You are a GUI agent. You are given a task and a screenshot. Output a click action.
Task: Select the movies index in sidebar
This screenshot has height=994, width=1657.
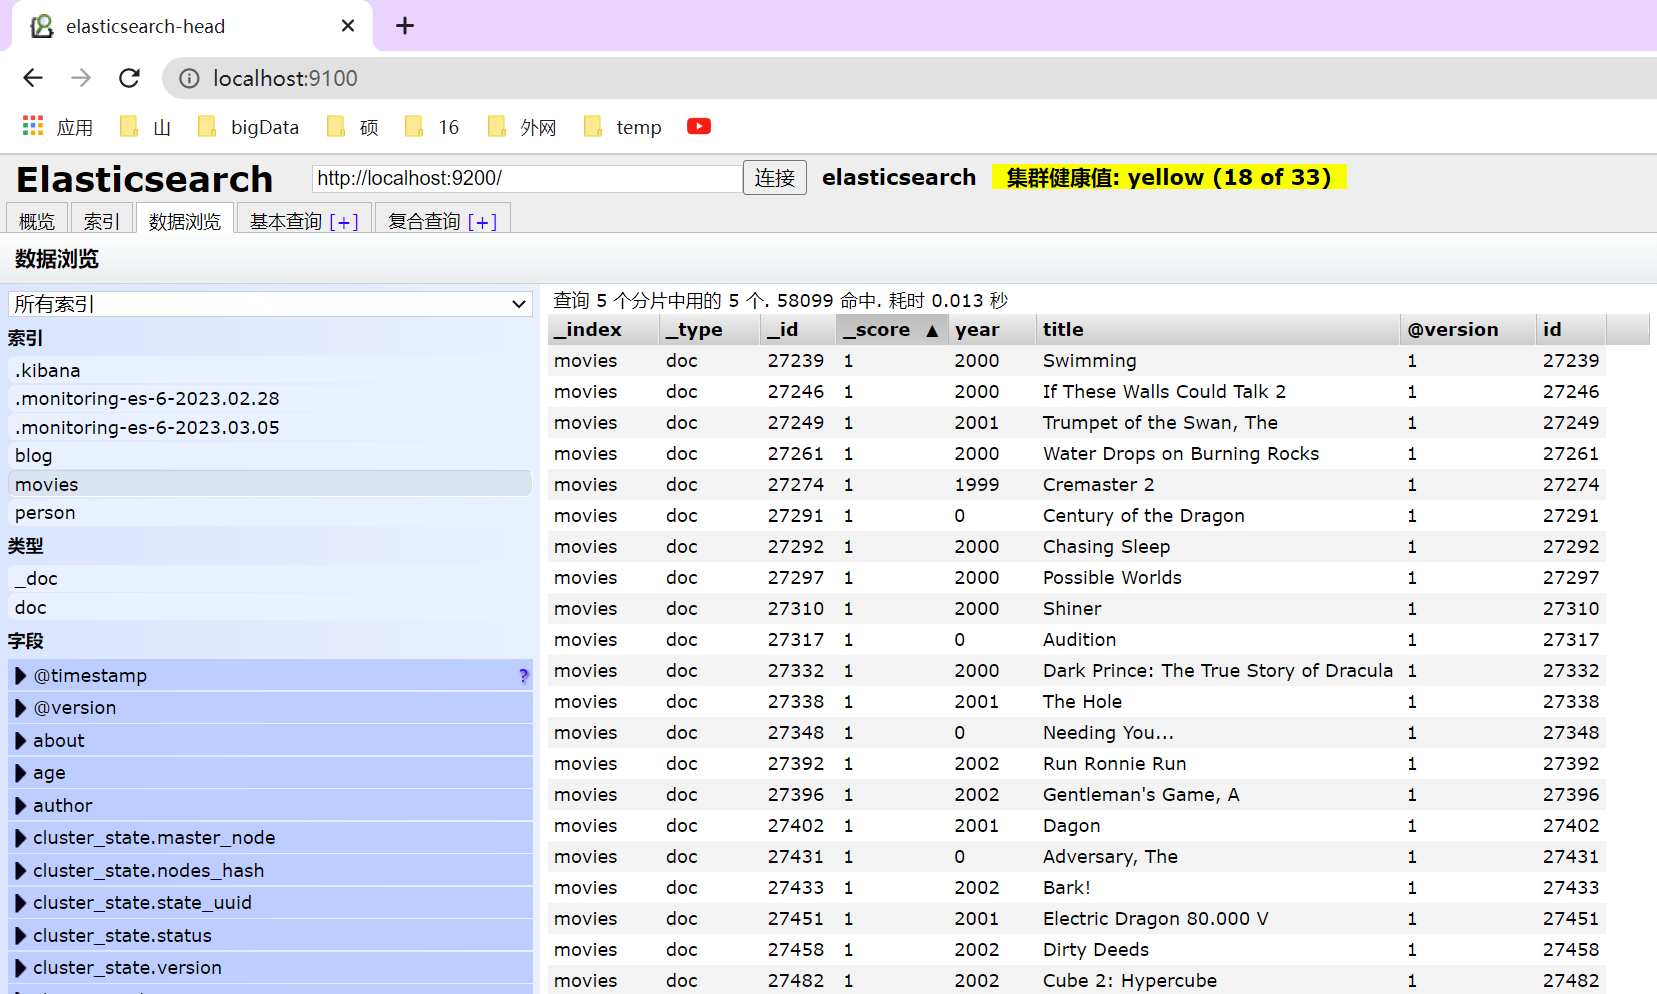(270, 484)
